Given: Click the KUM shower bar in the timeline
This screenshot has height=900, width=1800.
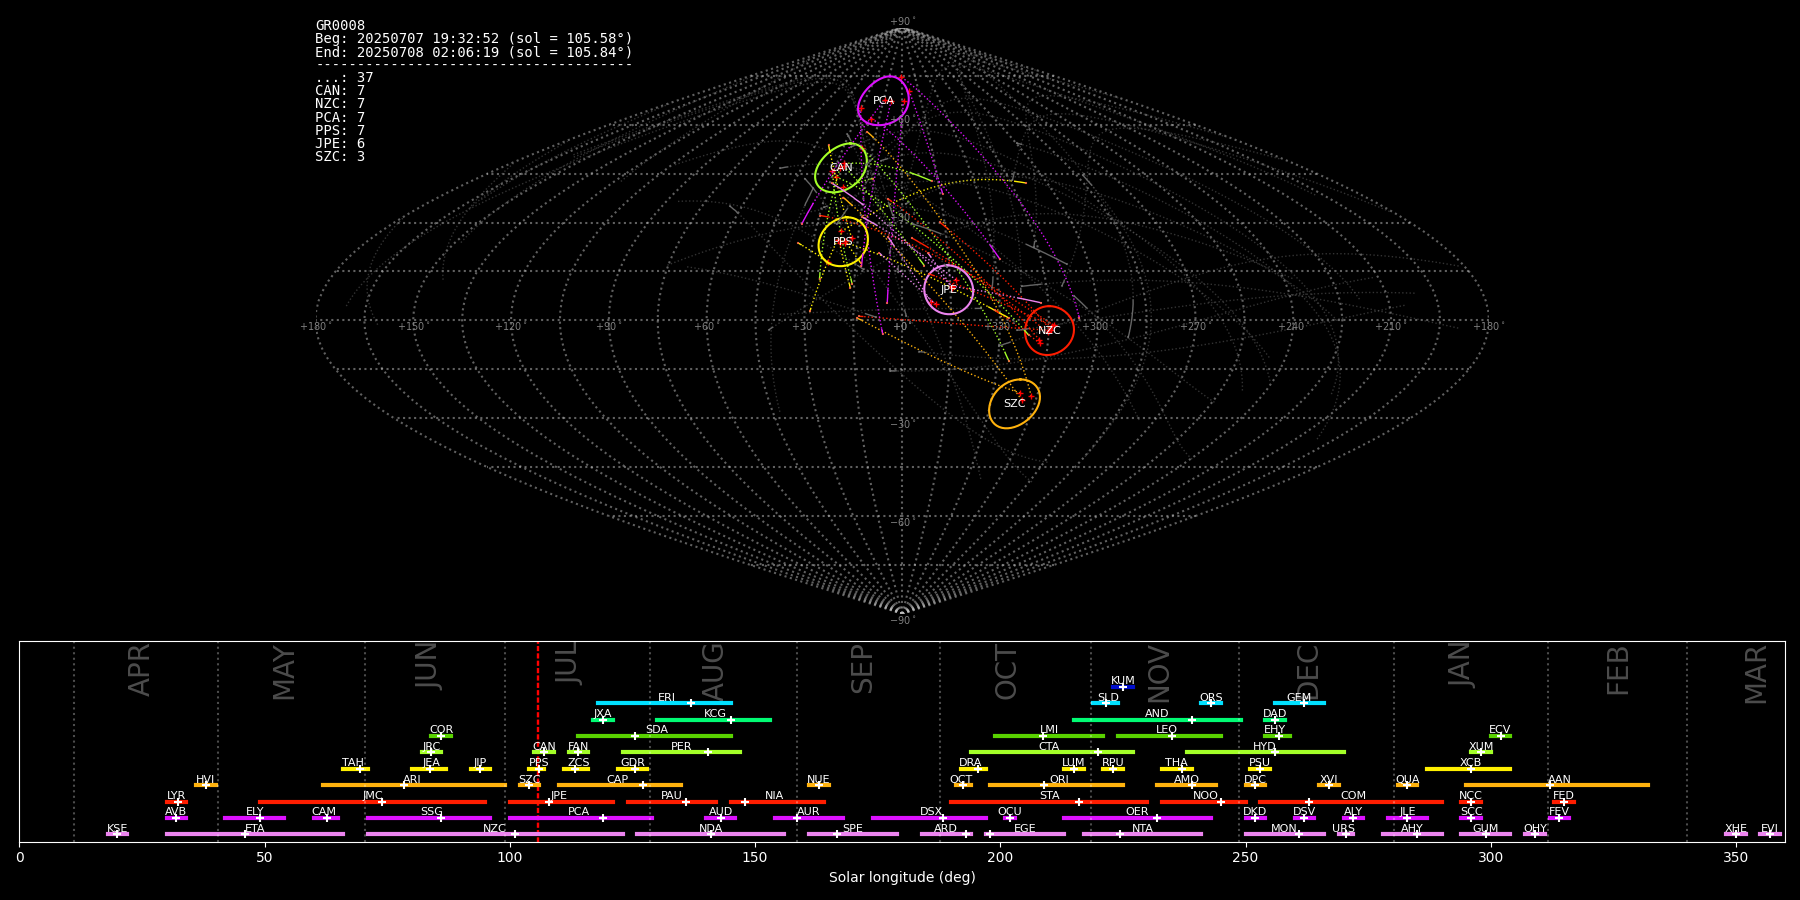Looking at the screenshot, I should (x=1123, y=687).
